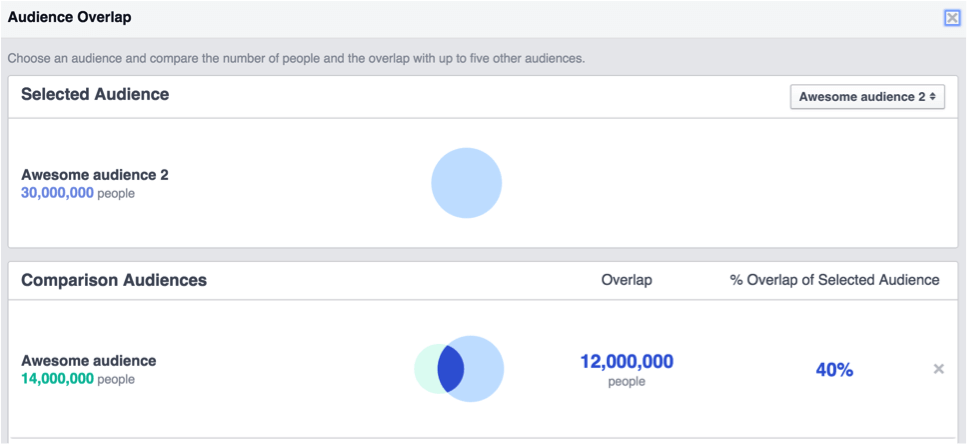Click the overlap Venn diagram
The image size is (967, 445).
tap(459, 369)
